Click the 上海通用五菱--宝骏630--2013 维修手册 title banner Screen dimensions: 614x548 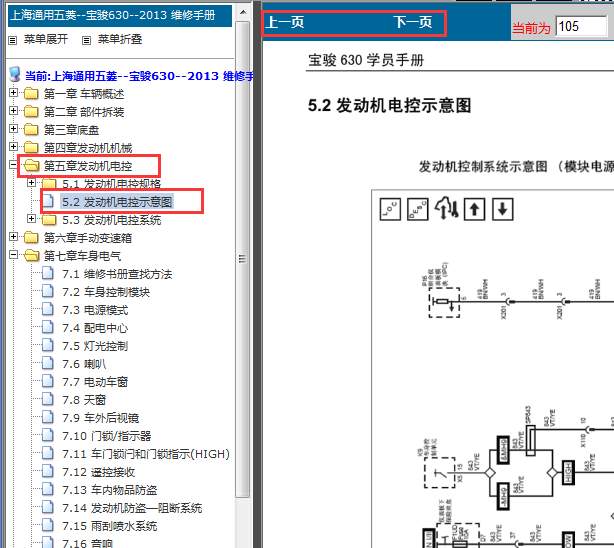(x=120, y=16)
